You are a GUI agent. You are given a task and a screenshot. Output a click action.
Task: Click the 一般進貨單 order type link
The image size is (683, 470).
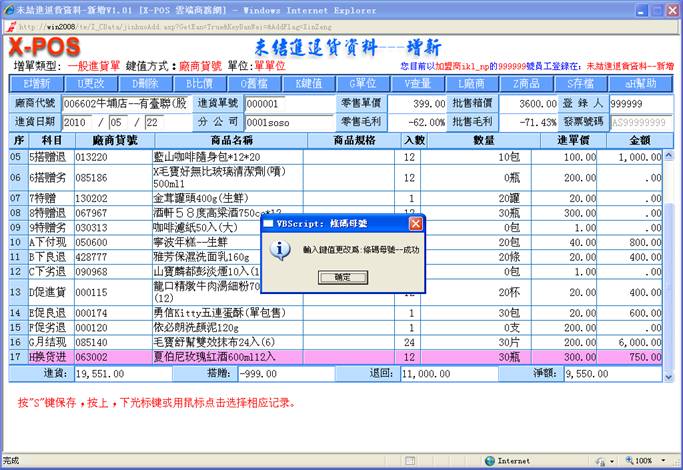click(x=106, y=65)
